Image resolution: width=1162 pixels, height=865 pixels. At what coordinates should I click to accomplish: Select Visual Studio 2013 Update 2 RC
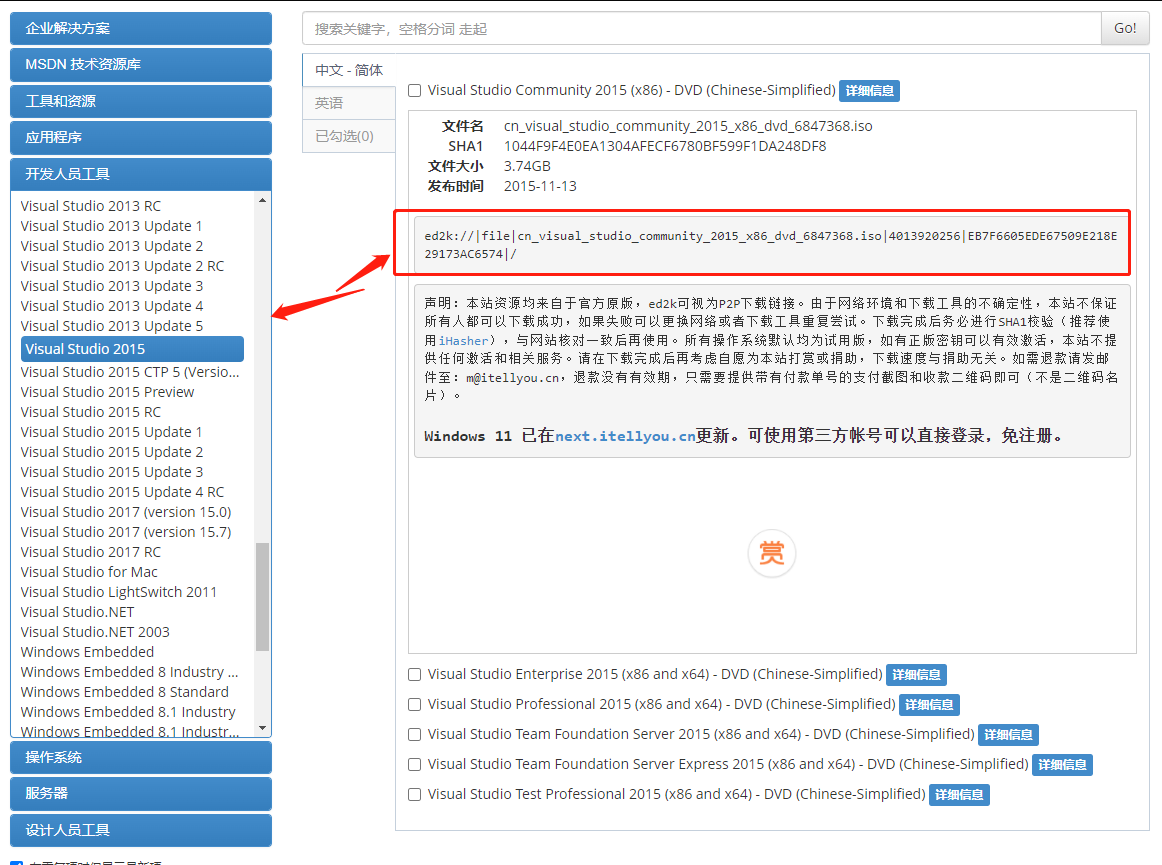pyautogui.click(x=122, y=266)
